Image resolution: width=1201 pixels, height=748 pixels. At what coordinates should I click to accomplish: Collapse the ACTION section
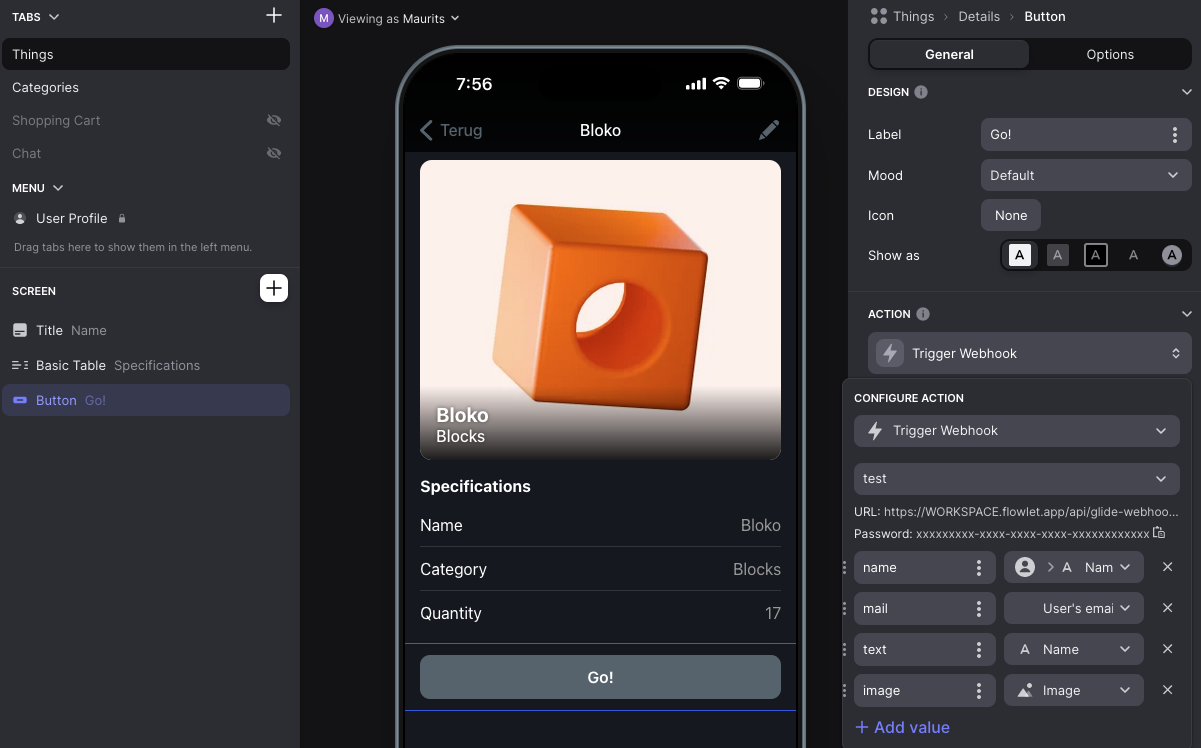[x=1186, y=314]
